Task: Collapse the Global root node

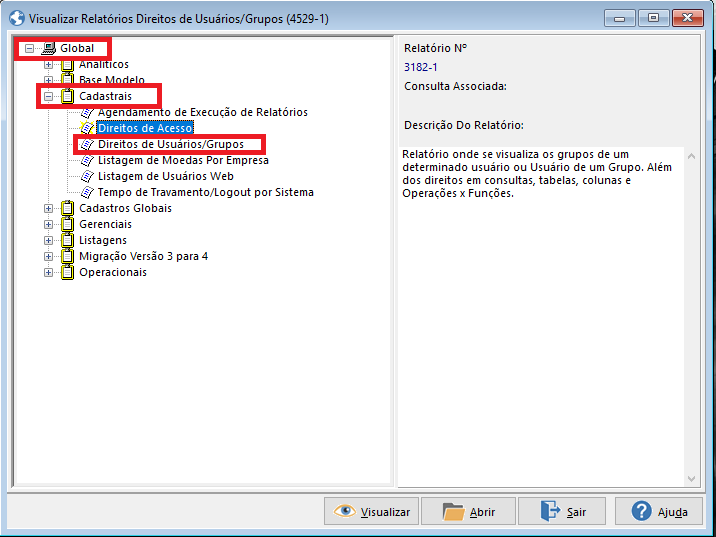Action: pos(30,48)
